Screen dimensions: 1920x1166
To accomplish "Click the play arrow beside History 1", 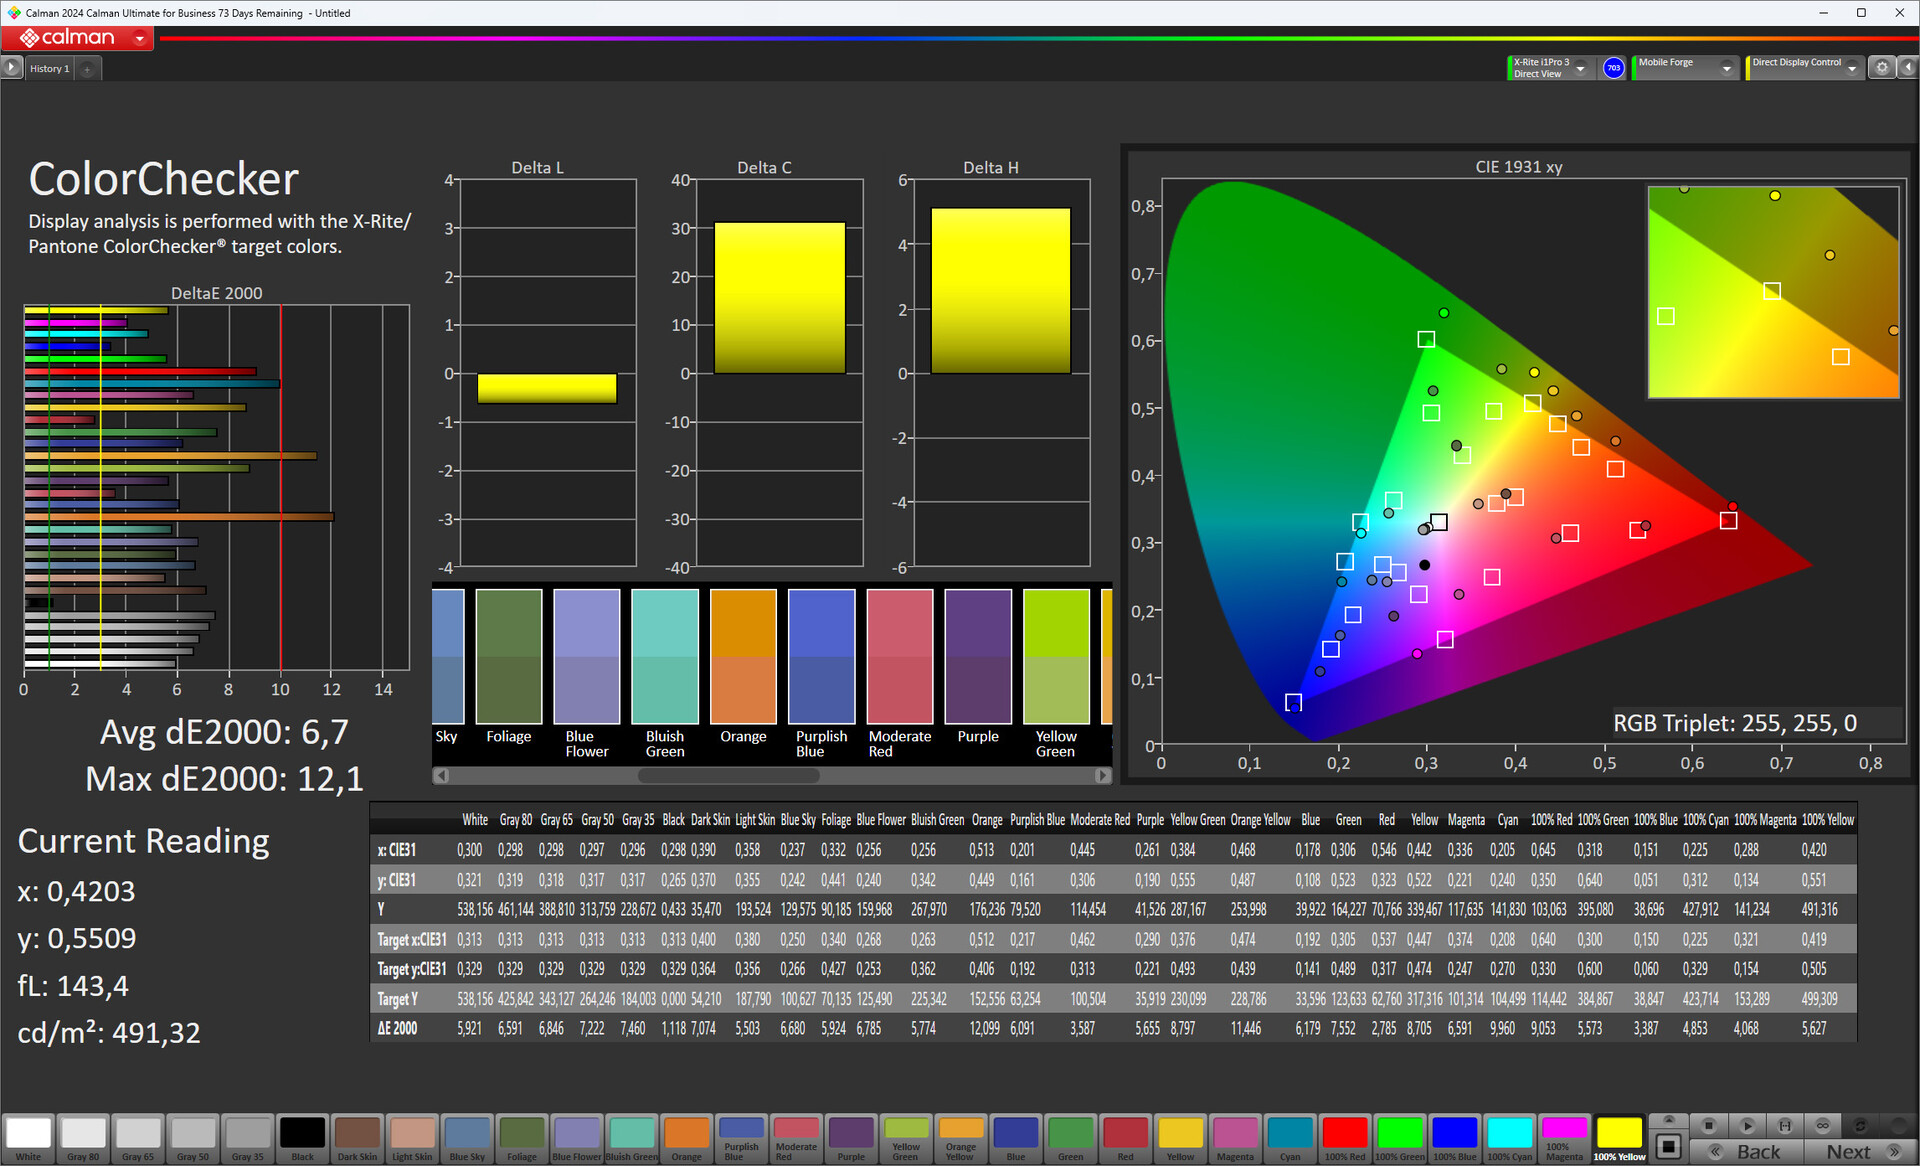I will (x=11, y=68).
